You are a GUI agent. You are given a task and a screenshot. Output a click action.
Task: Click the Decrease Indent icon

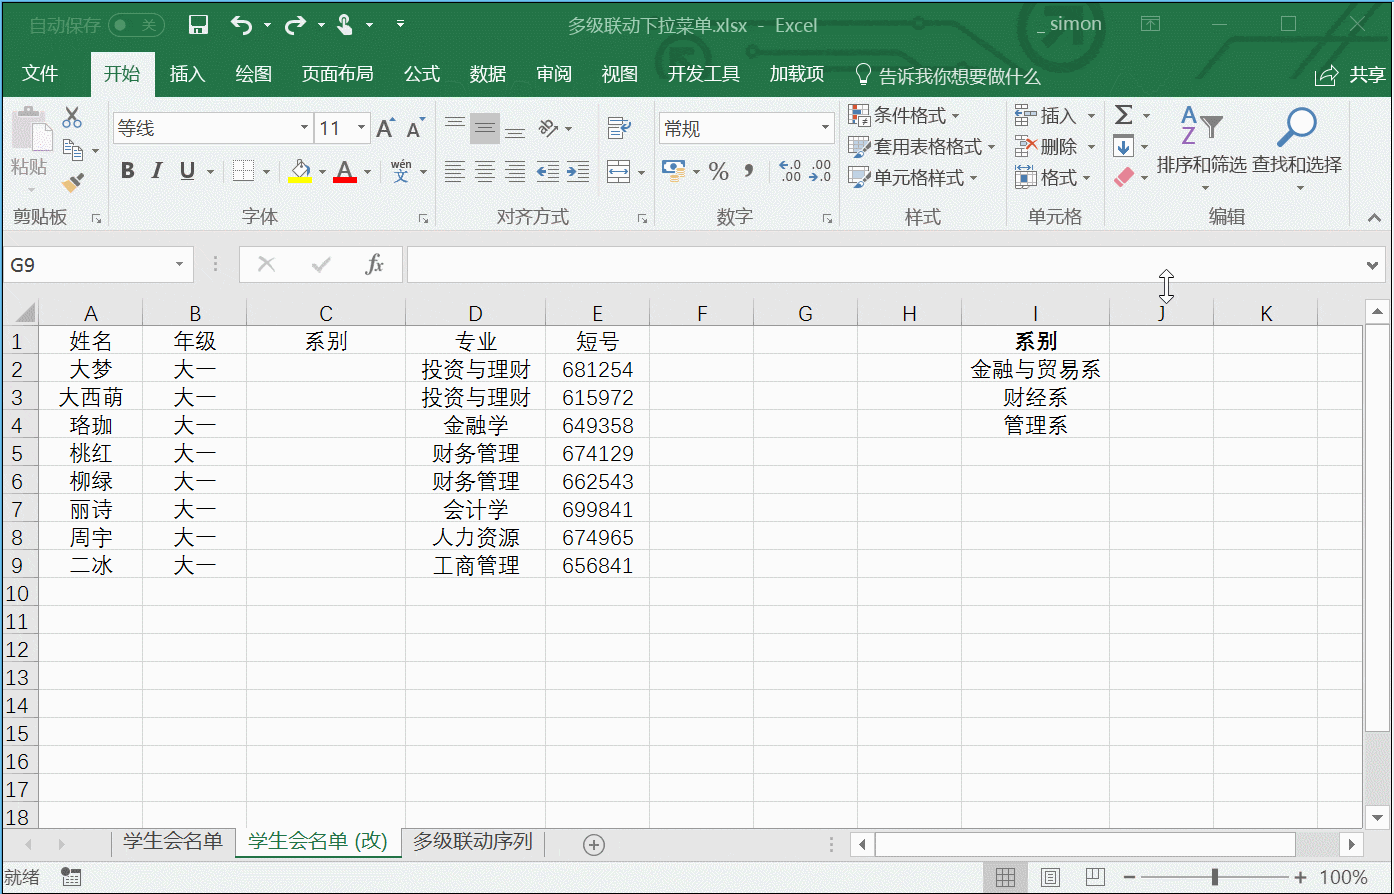547,172
